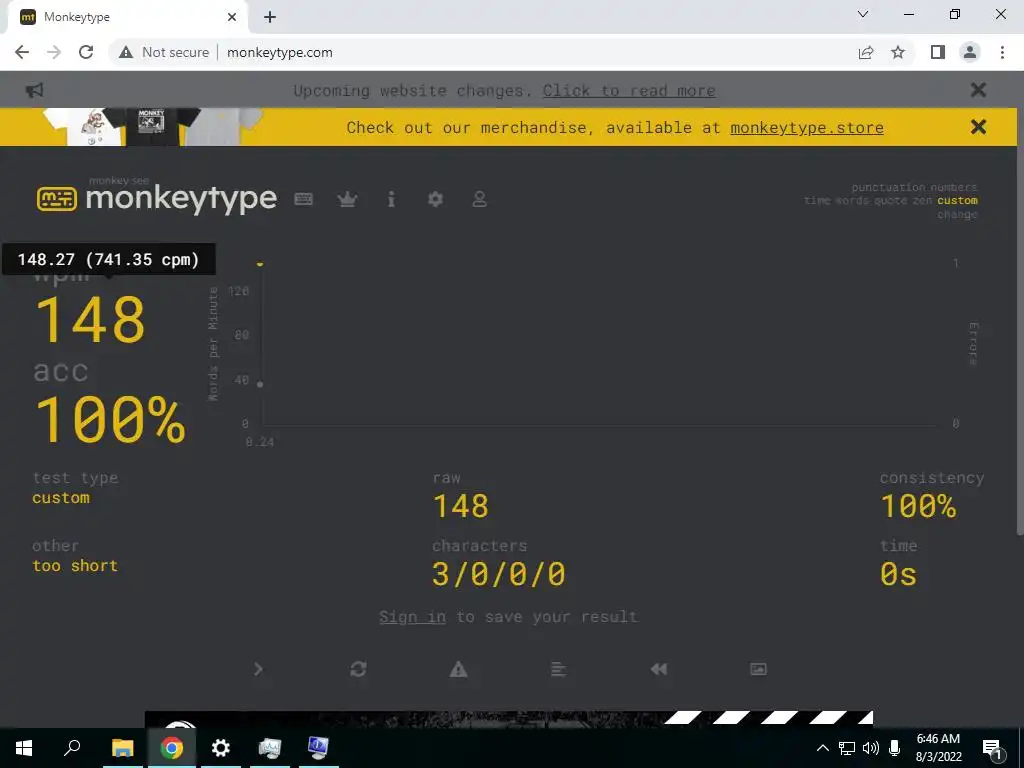Open the volume control in the tray
The width and height of the screenshot is (1024, 768).
pyautogui.click(x=871, y=748)
